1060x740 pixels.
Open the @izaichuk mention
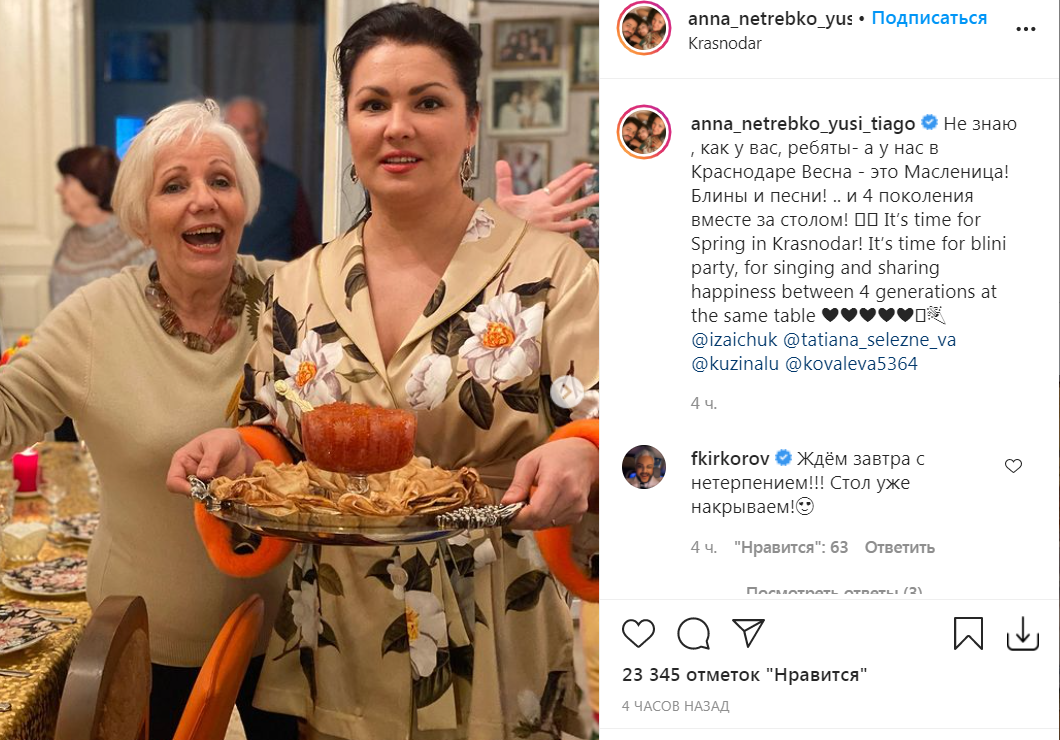tap(734, 339)
